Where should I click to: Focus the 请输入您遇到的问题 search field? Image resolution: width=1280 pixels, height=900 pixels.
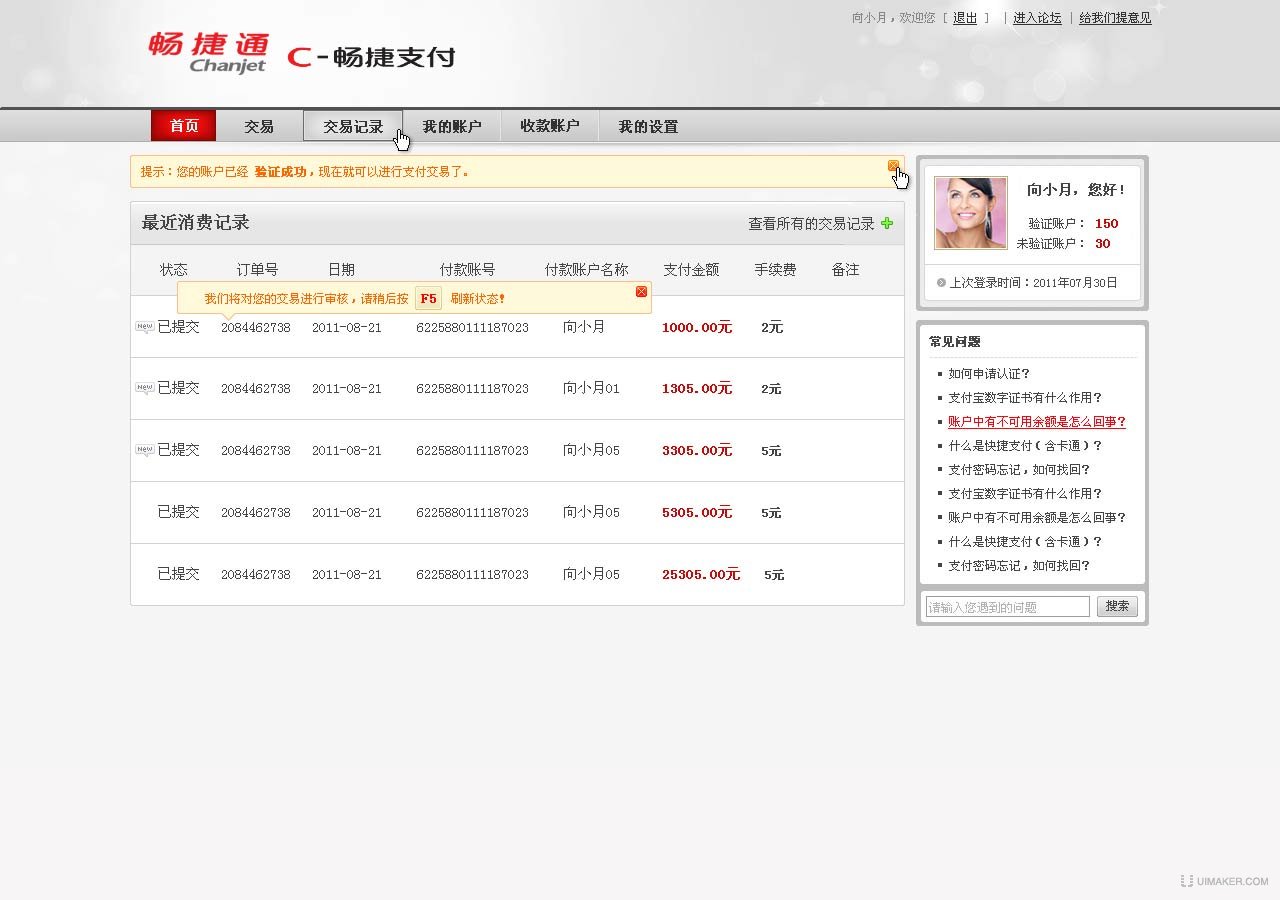tap(1007, 607)
